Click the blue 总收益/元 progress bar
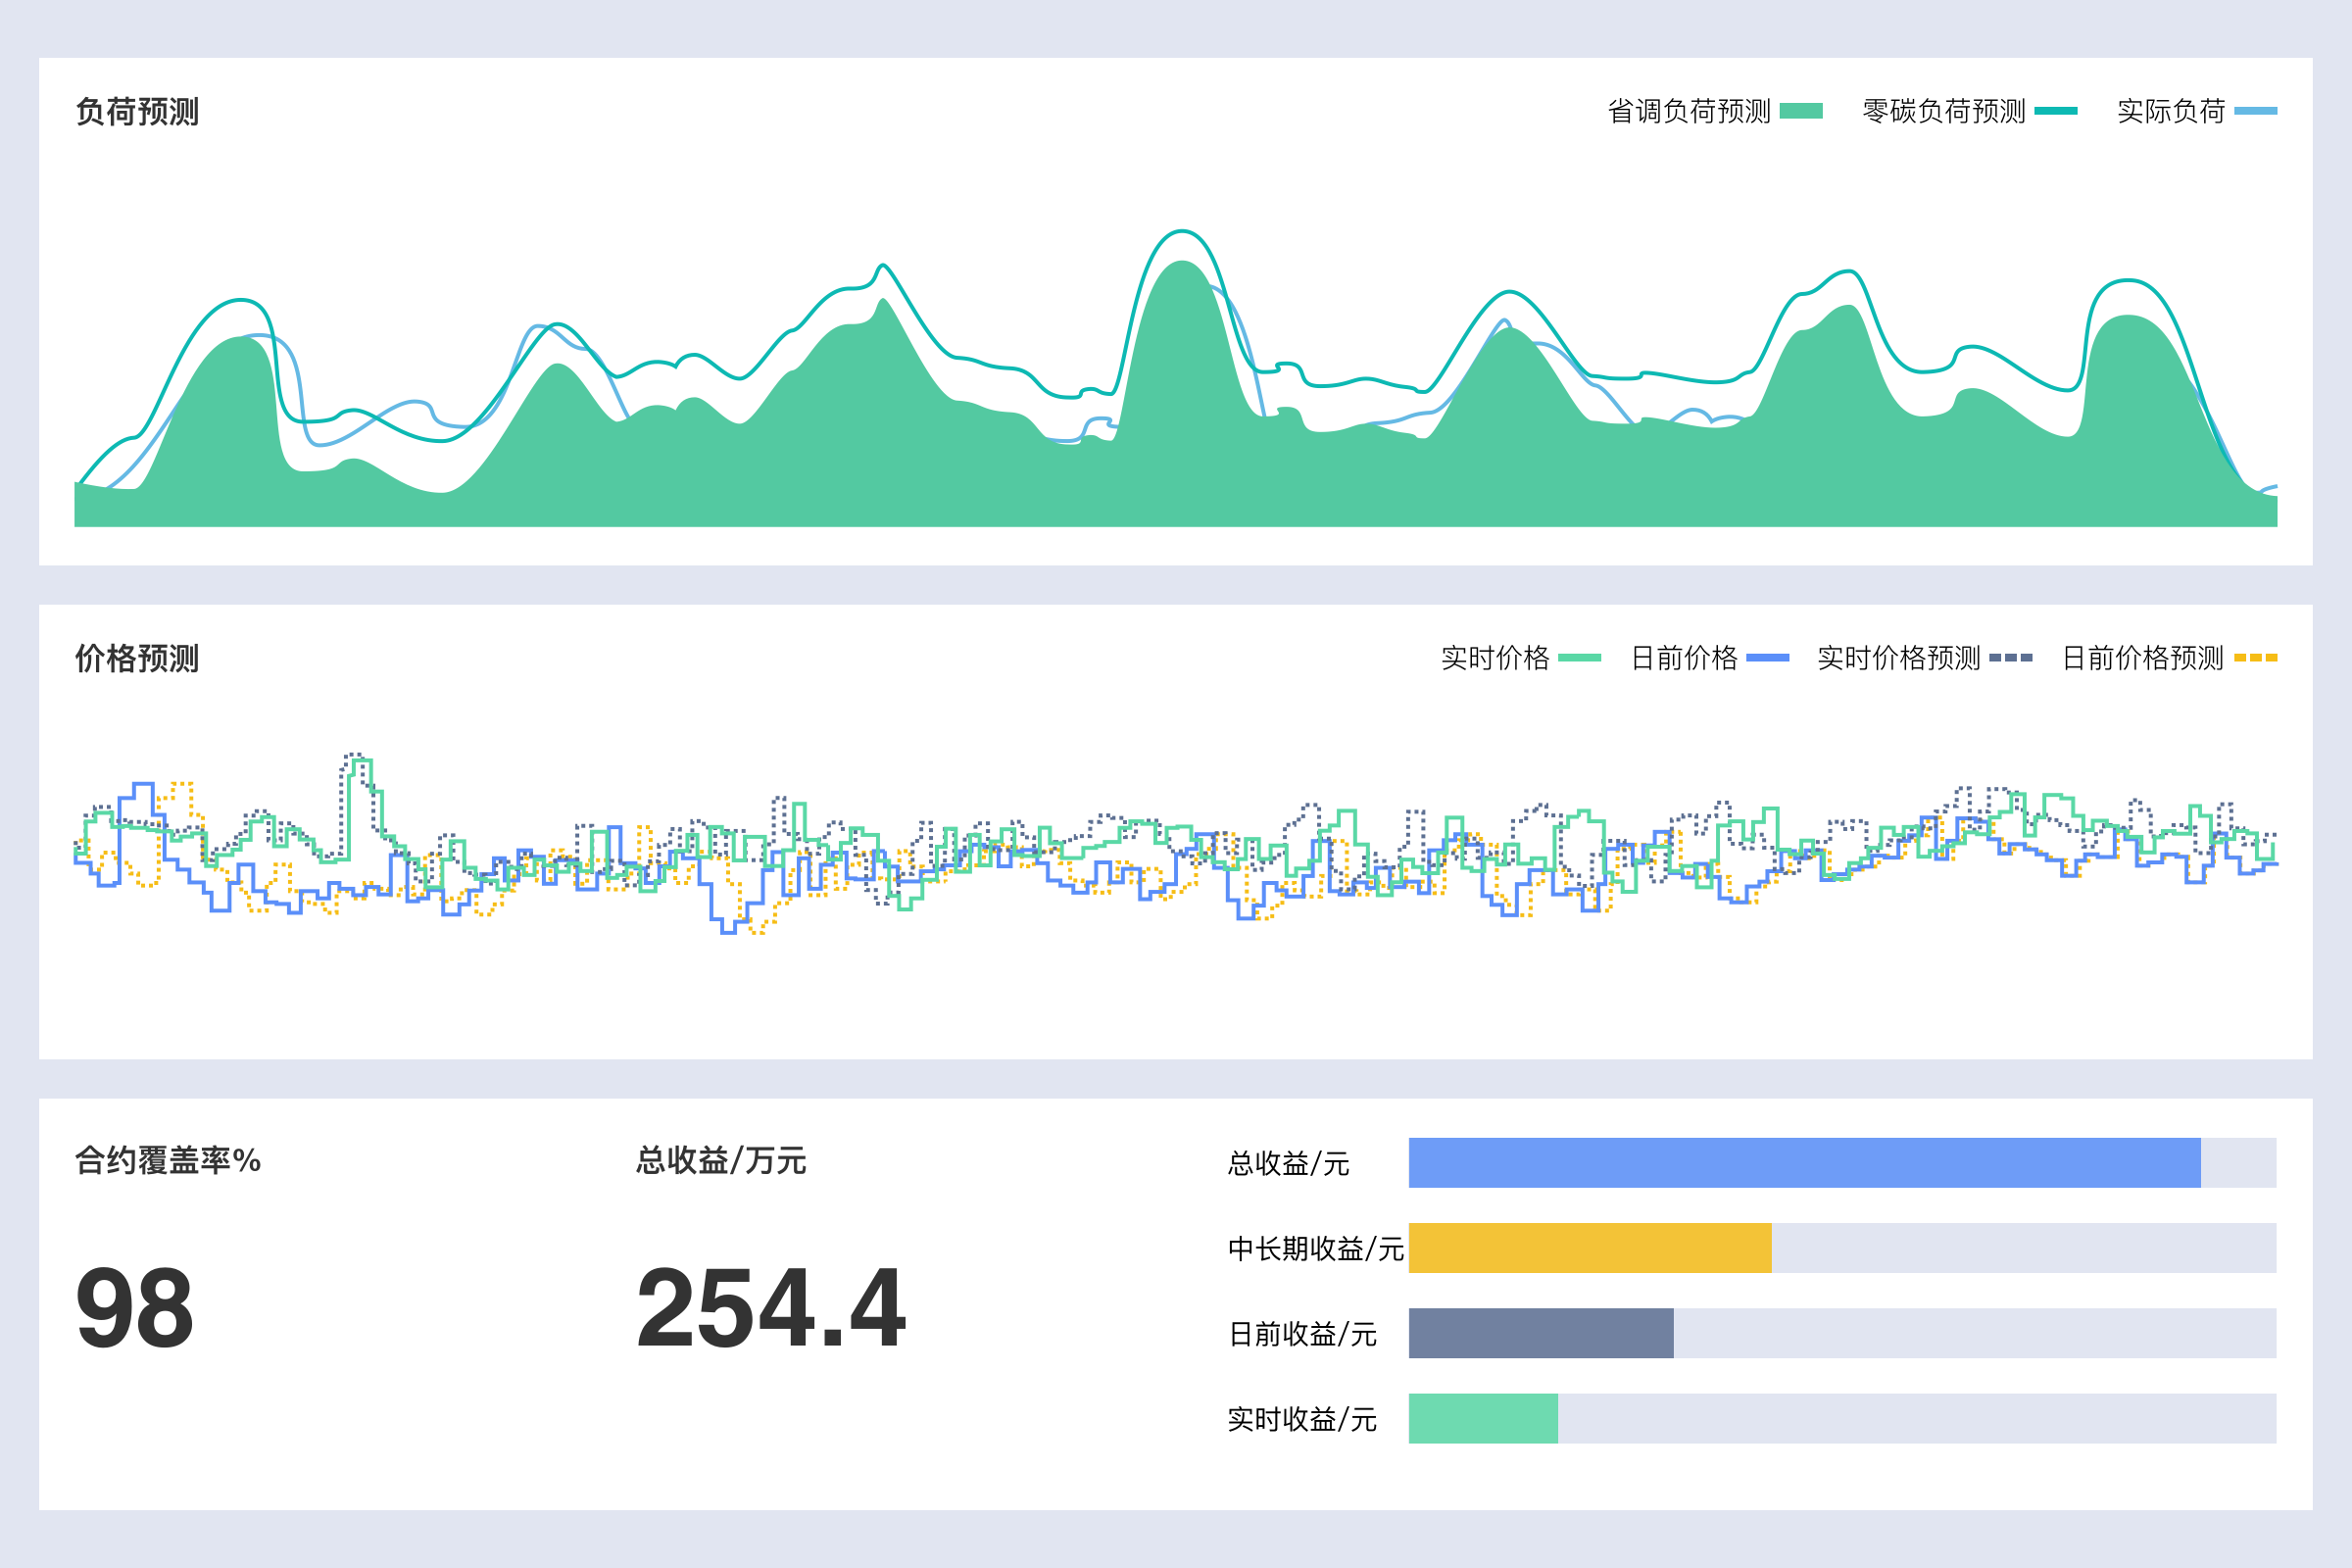2352x1568 pixels. [1804, 1163]
